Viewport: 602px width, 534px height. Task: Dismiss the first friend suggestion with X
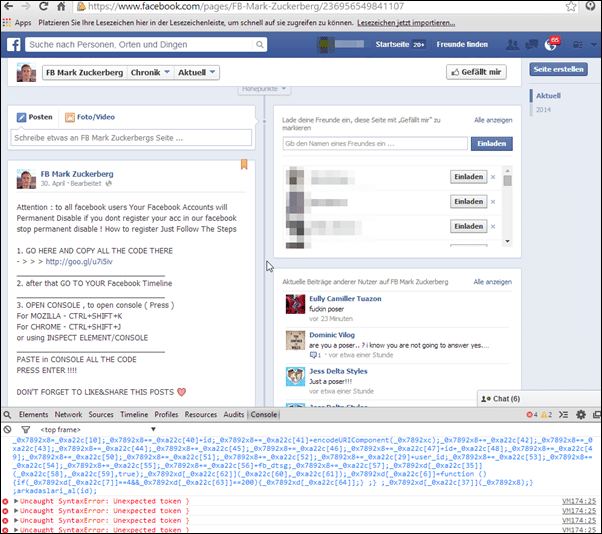tap(493, 177)
